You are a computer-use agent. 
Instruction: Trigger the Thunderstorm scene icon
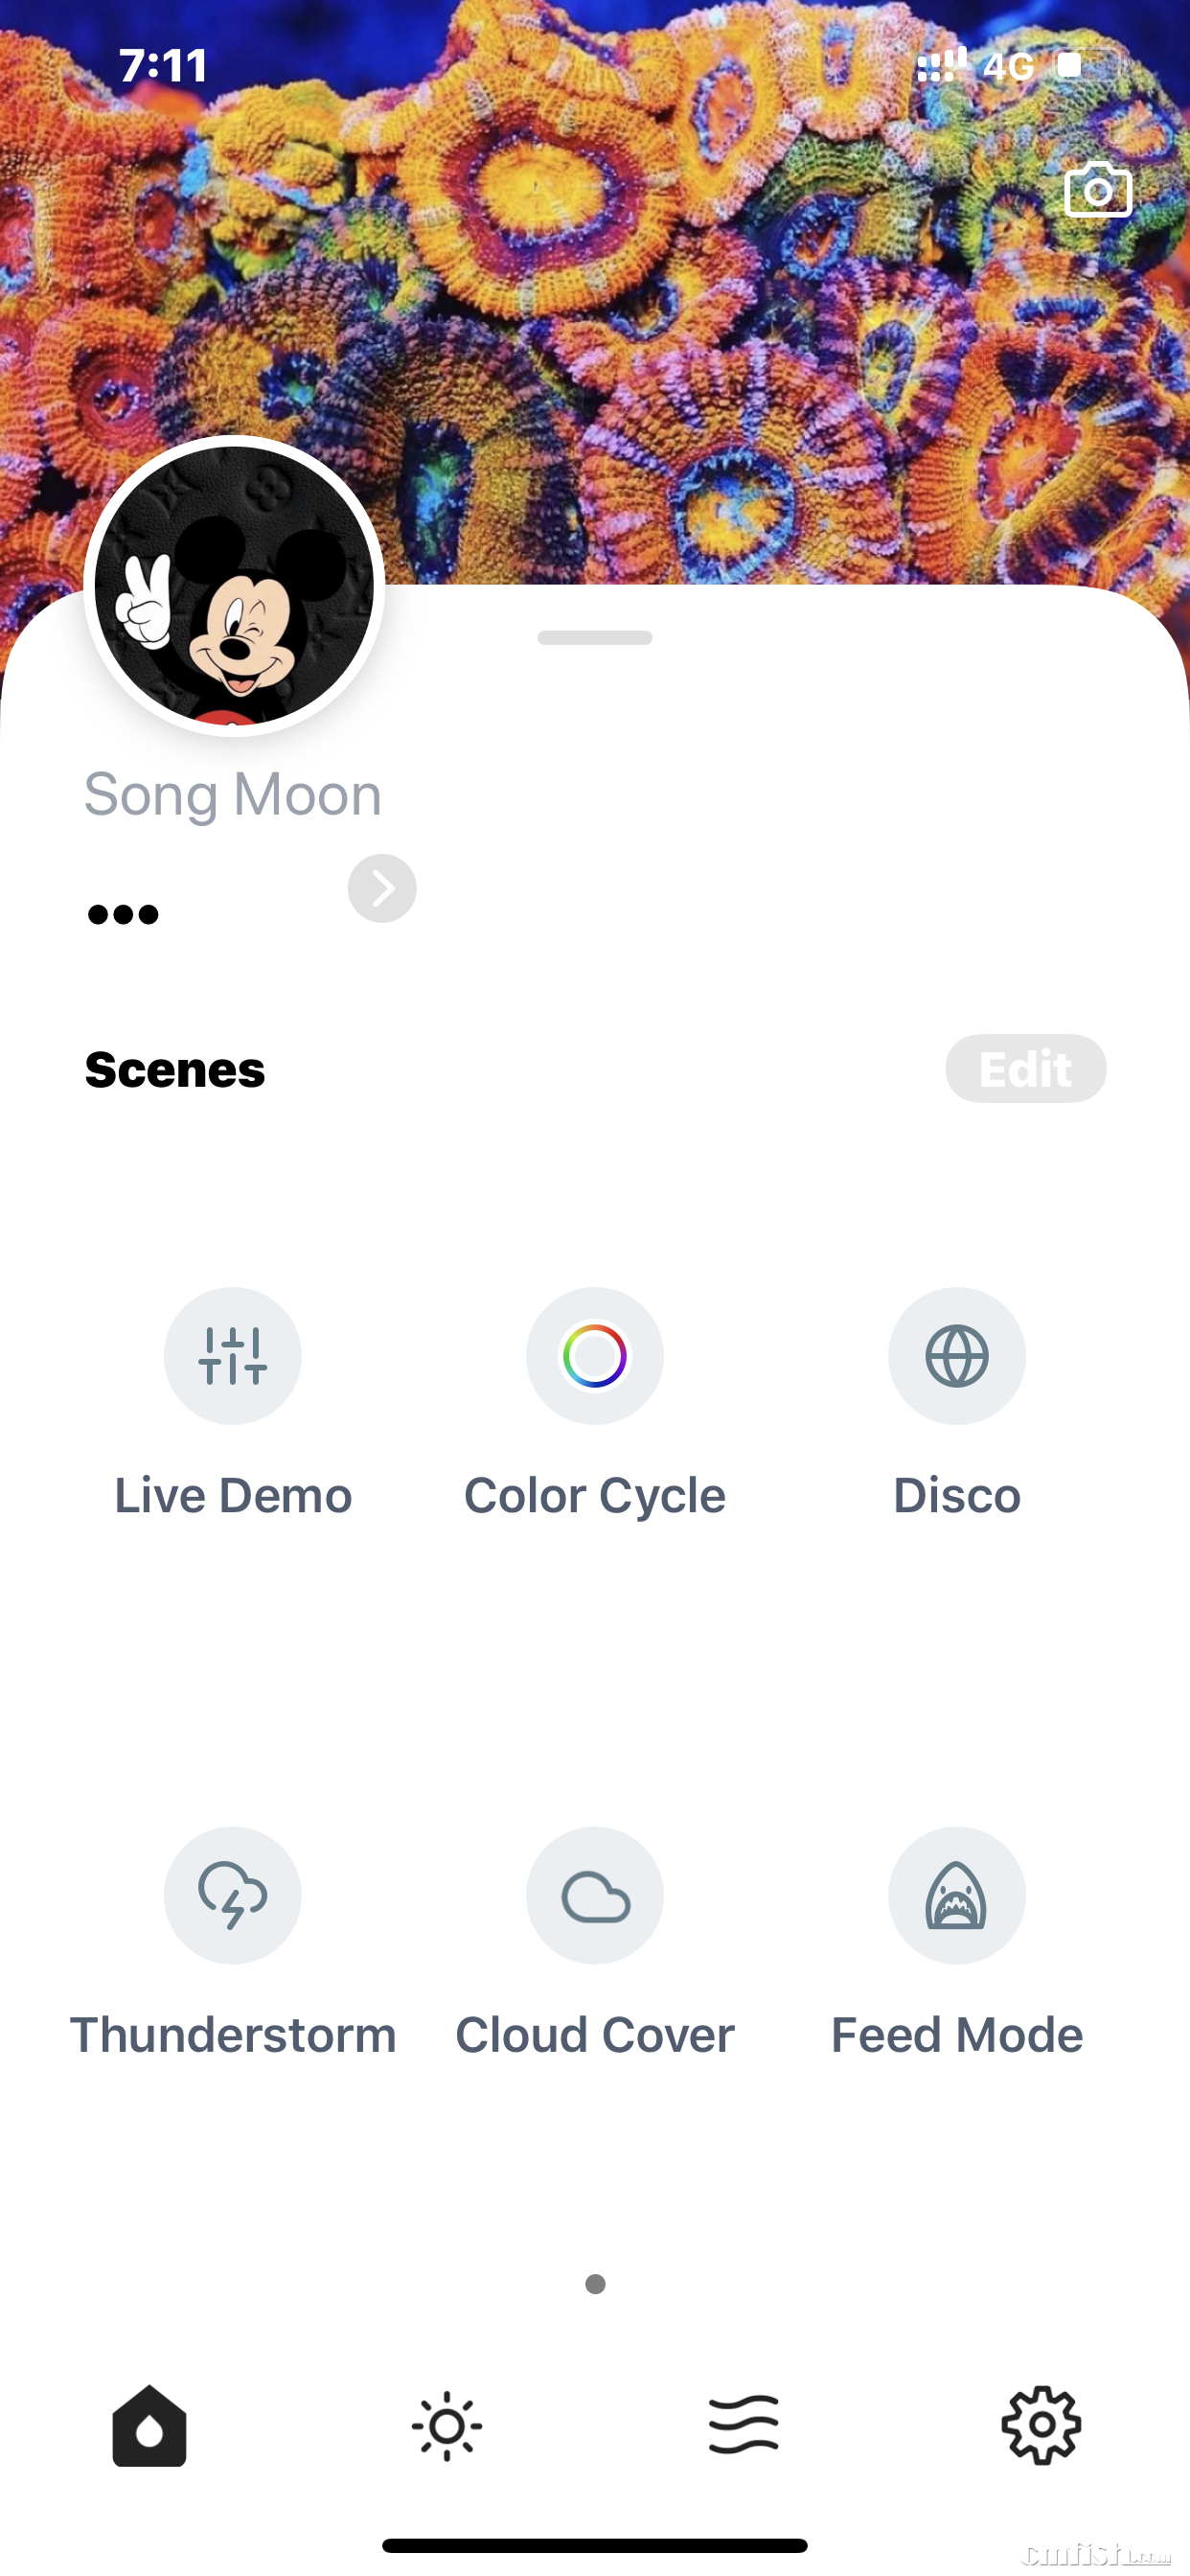pos(232,1895)
